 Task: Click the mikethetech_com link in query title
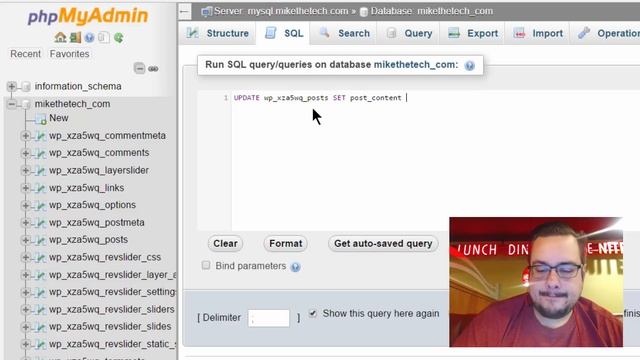coord(415,65)
